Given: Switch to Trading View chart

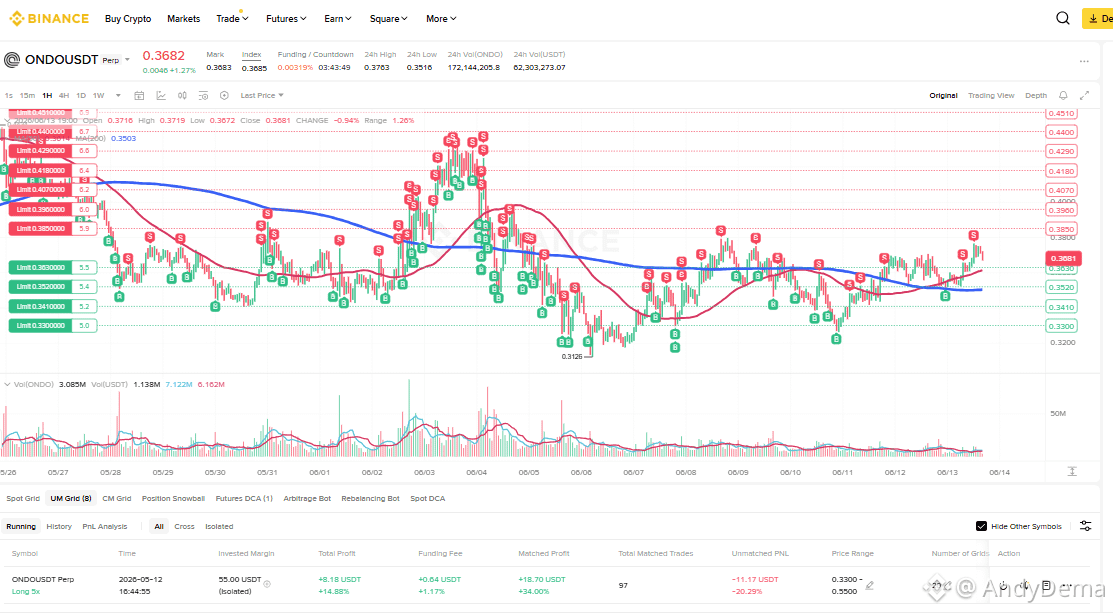Looking at the screenshot, I should click(991, 95).
